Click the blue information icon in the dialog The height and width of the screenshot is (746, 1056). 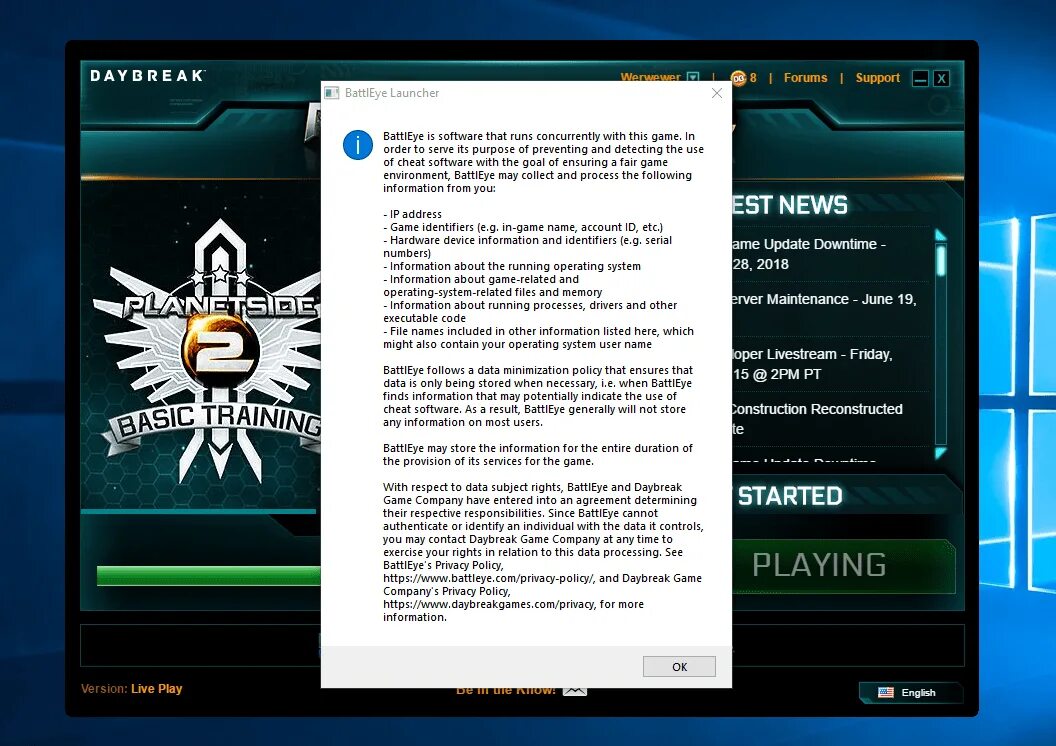(358, 145)
